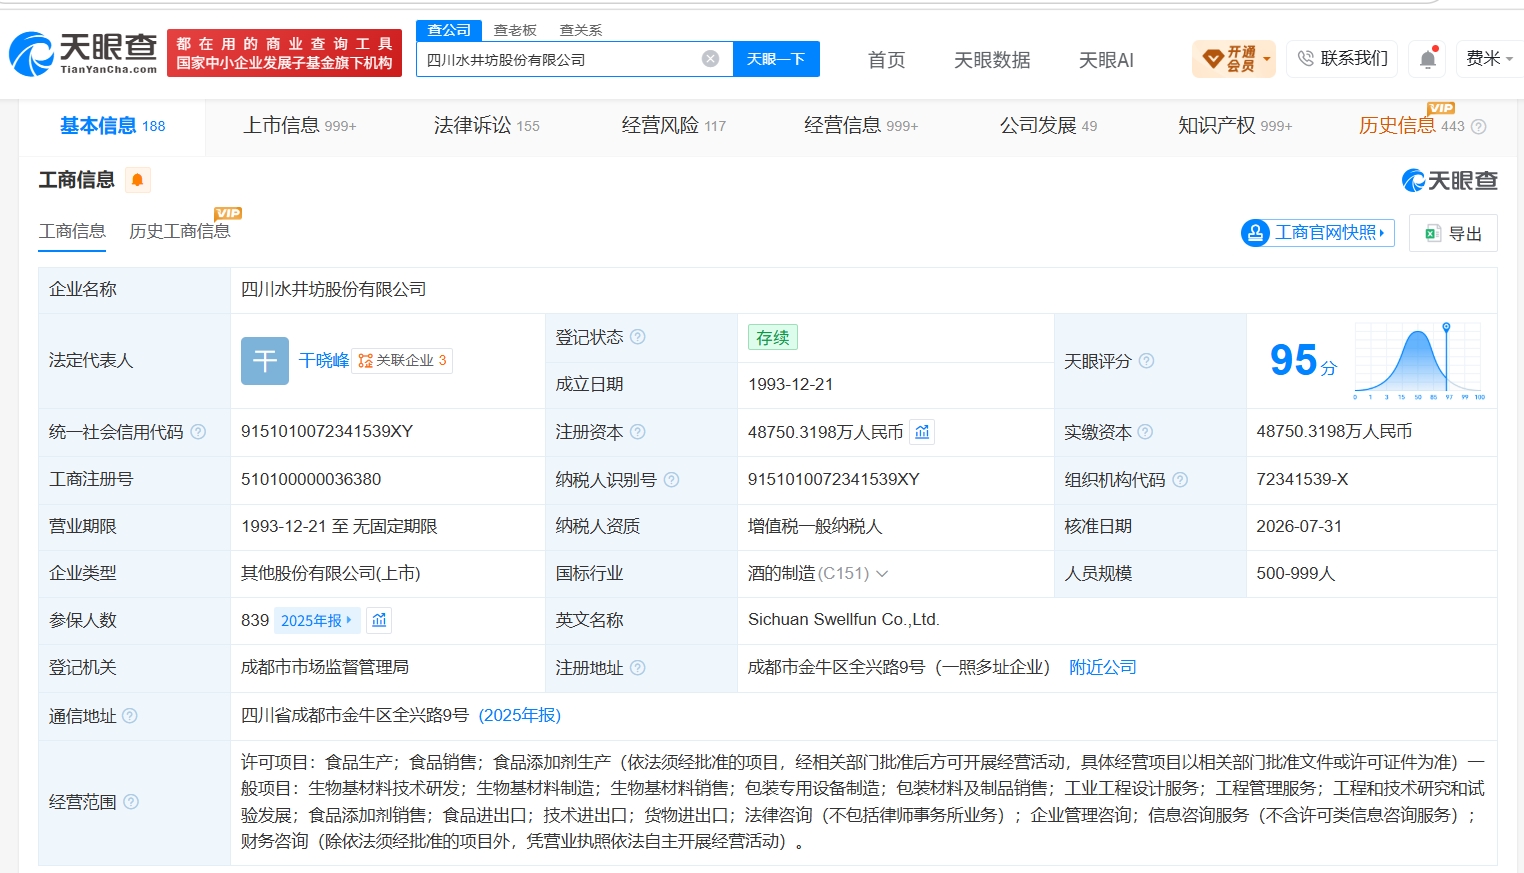
Task: Show insured headcount chart icon
Action: coord(379,621)
